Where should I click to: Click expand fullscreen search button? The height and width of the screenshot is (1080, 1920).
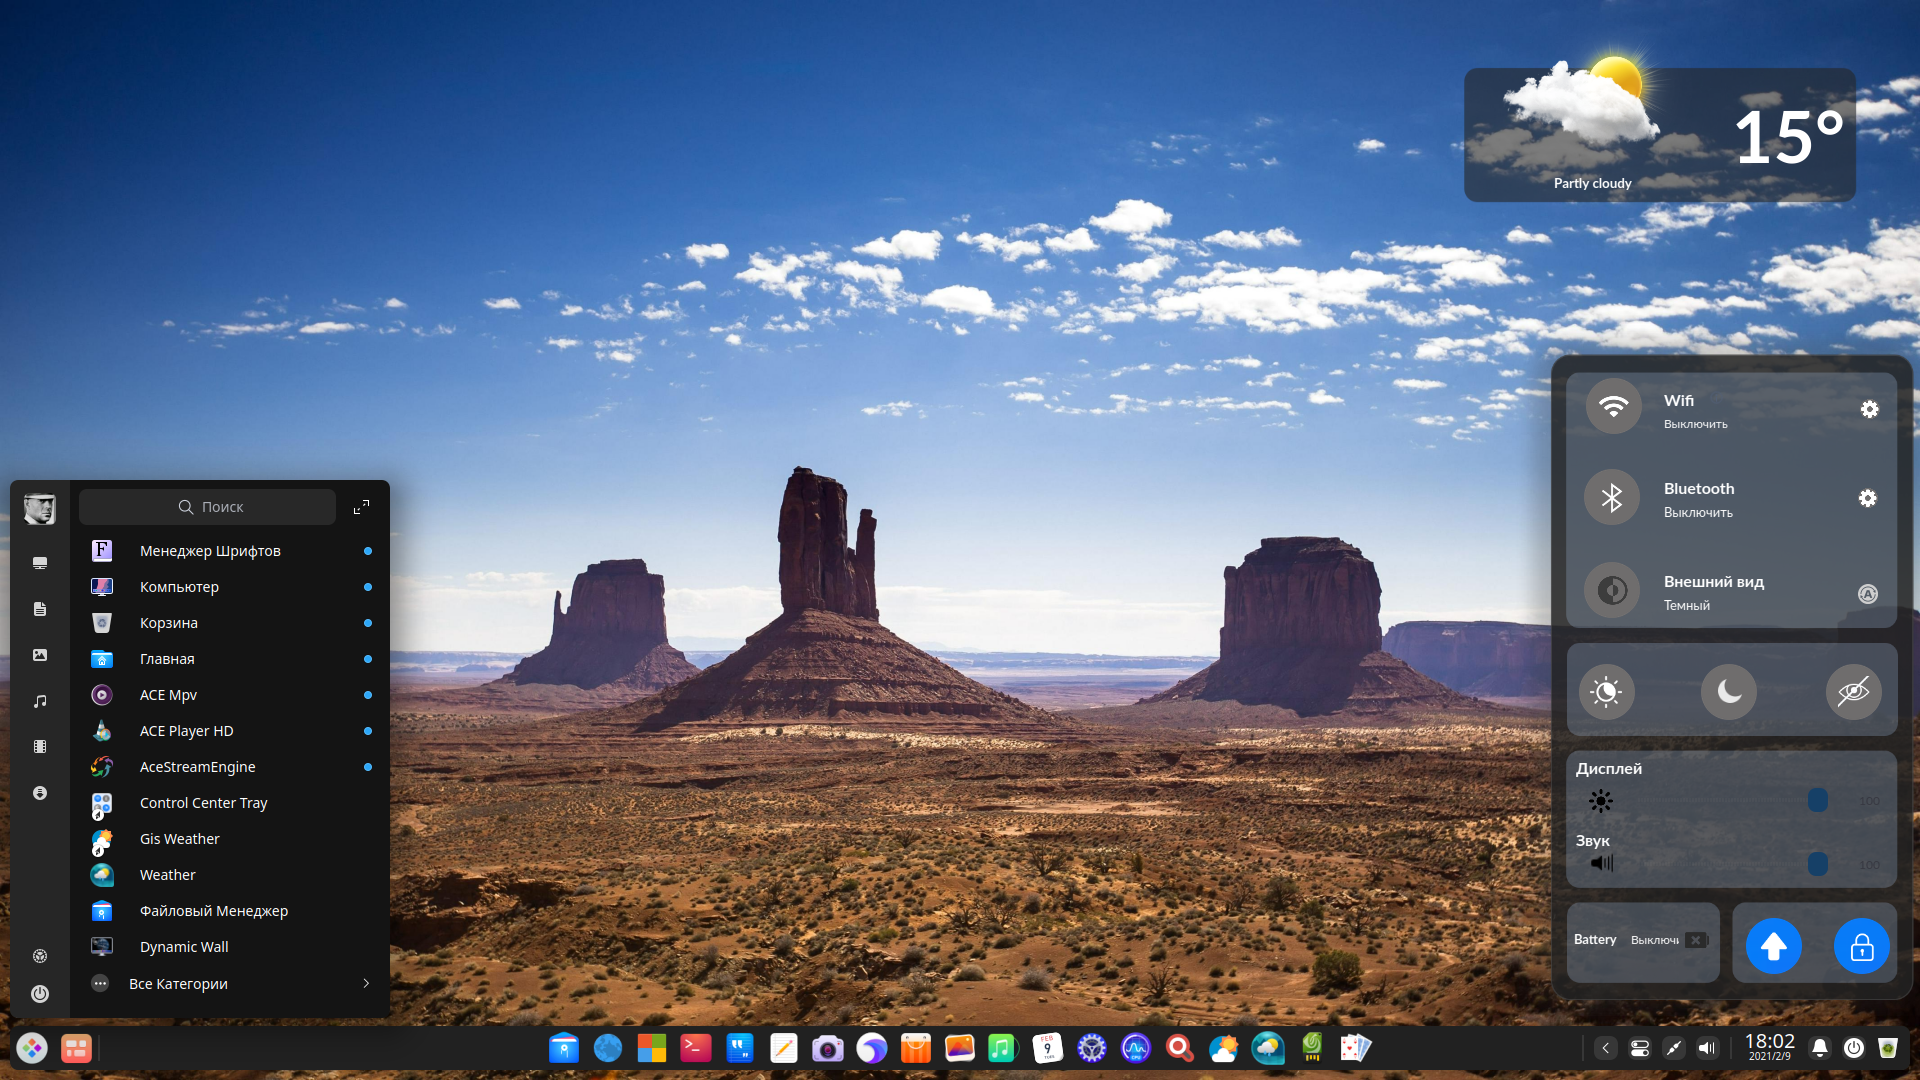tap(361, 506)
